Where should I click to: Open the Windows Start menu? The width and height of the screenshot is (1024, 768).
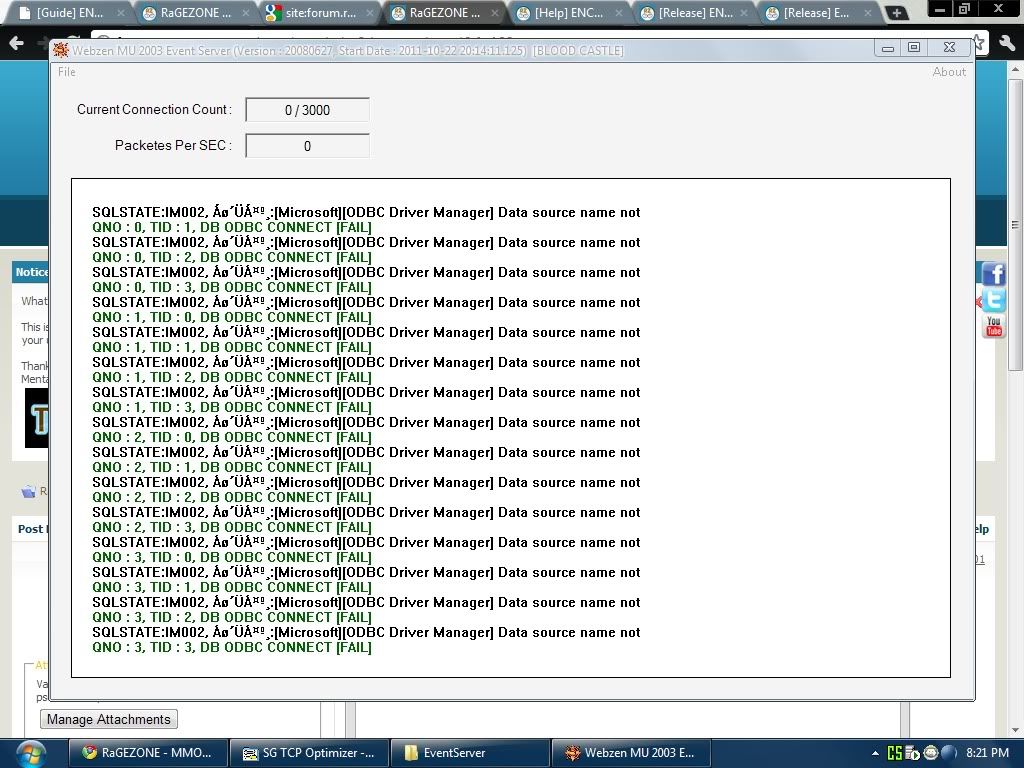click(x=30, y=753)
